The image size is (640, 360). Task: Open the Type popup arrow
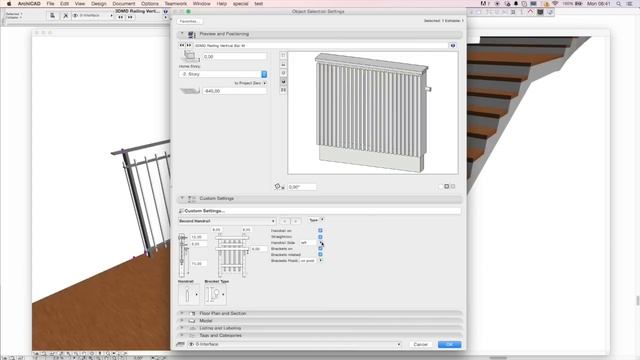click(322, 220)
